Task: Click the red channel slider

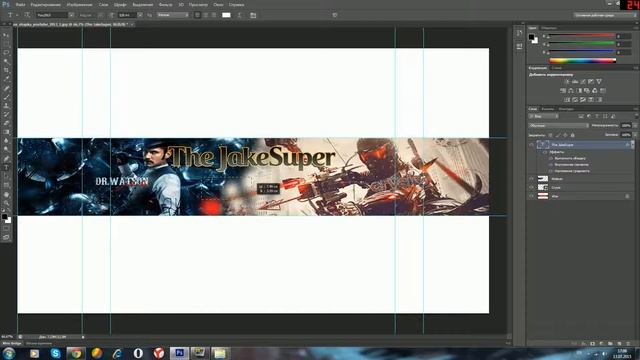Action: coord(581,36)
